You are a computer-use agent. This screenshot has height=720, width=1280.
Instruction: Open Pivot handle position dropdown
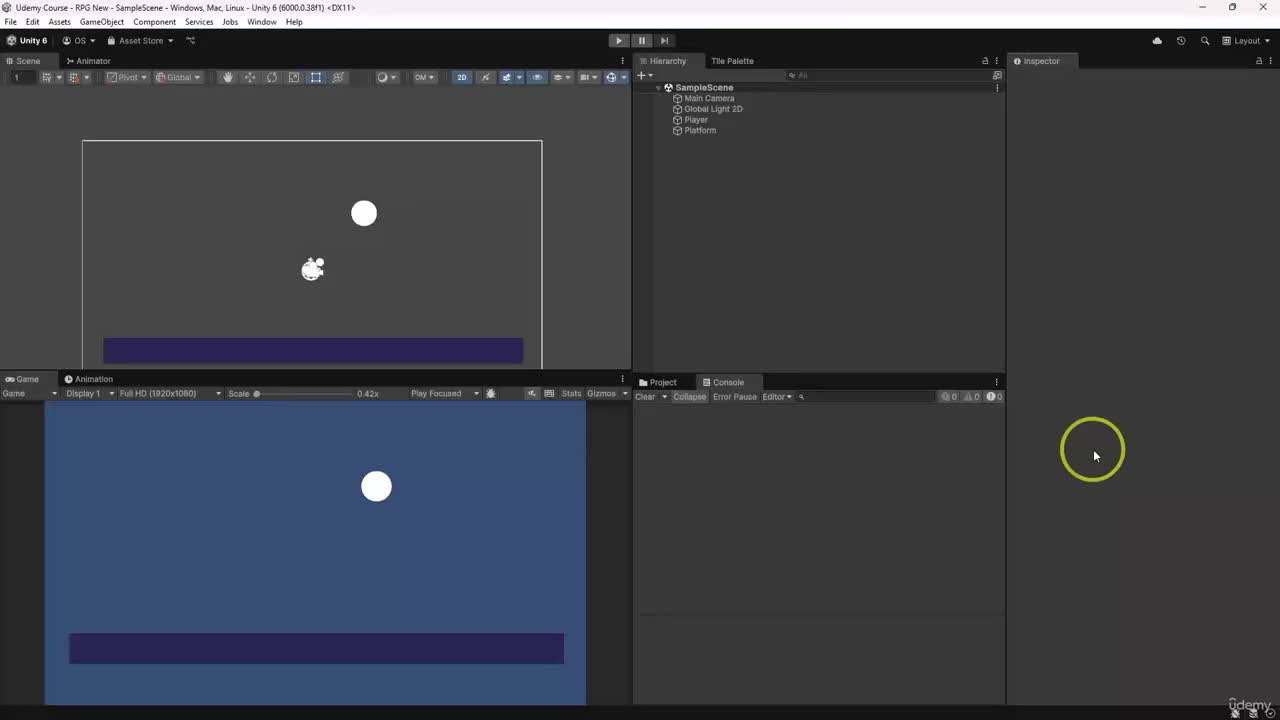tap(127, 77)
